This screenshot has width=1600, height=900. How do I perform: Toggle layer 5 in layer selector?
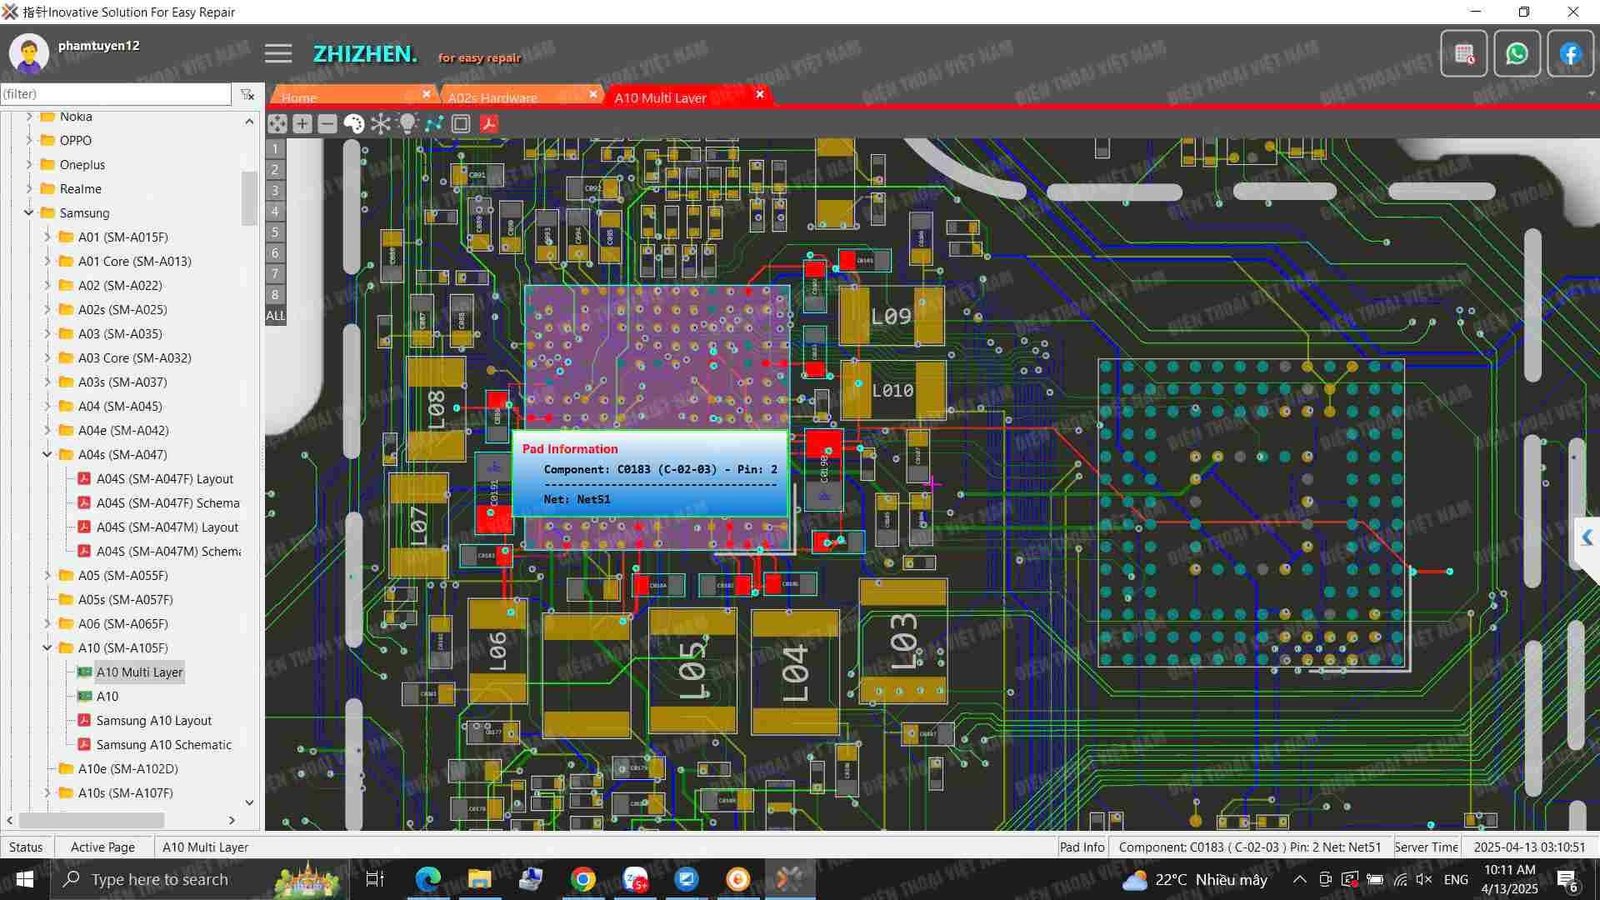tap(275, 232)
